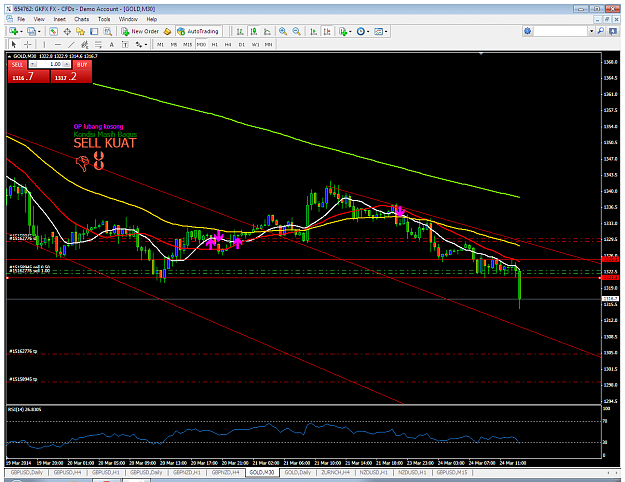This screenshot has width=625, height=482.
Task: Select the trendline drawing tool
Action: pos(71,44)
